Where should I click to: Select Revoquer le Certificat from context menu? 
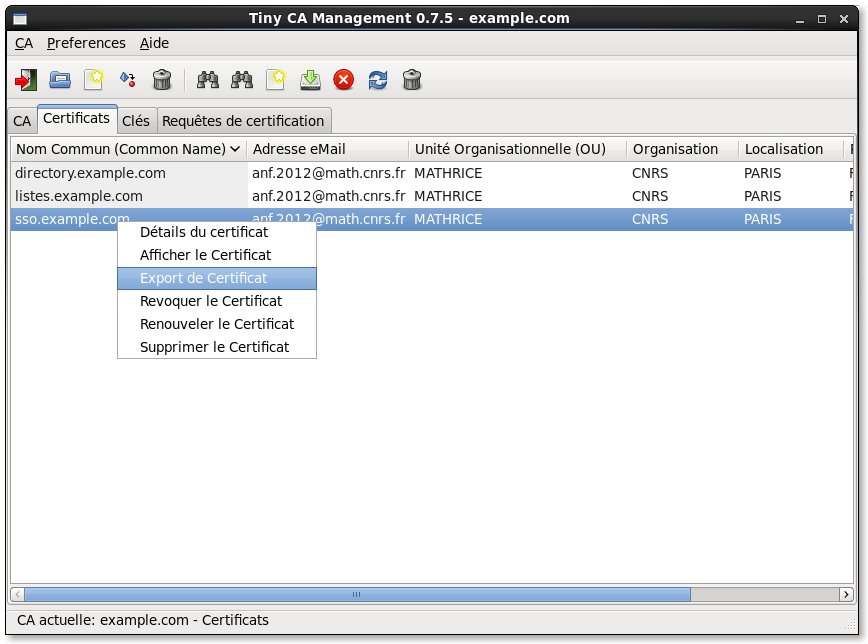(x=211, y=301)
